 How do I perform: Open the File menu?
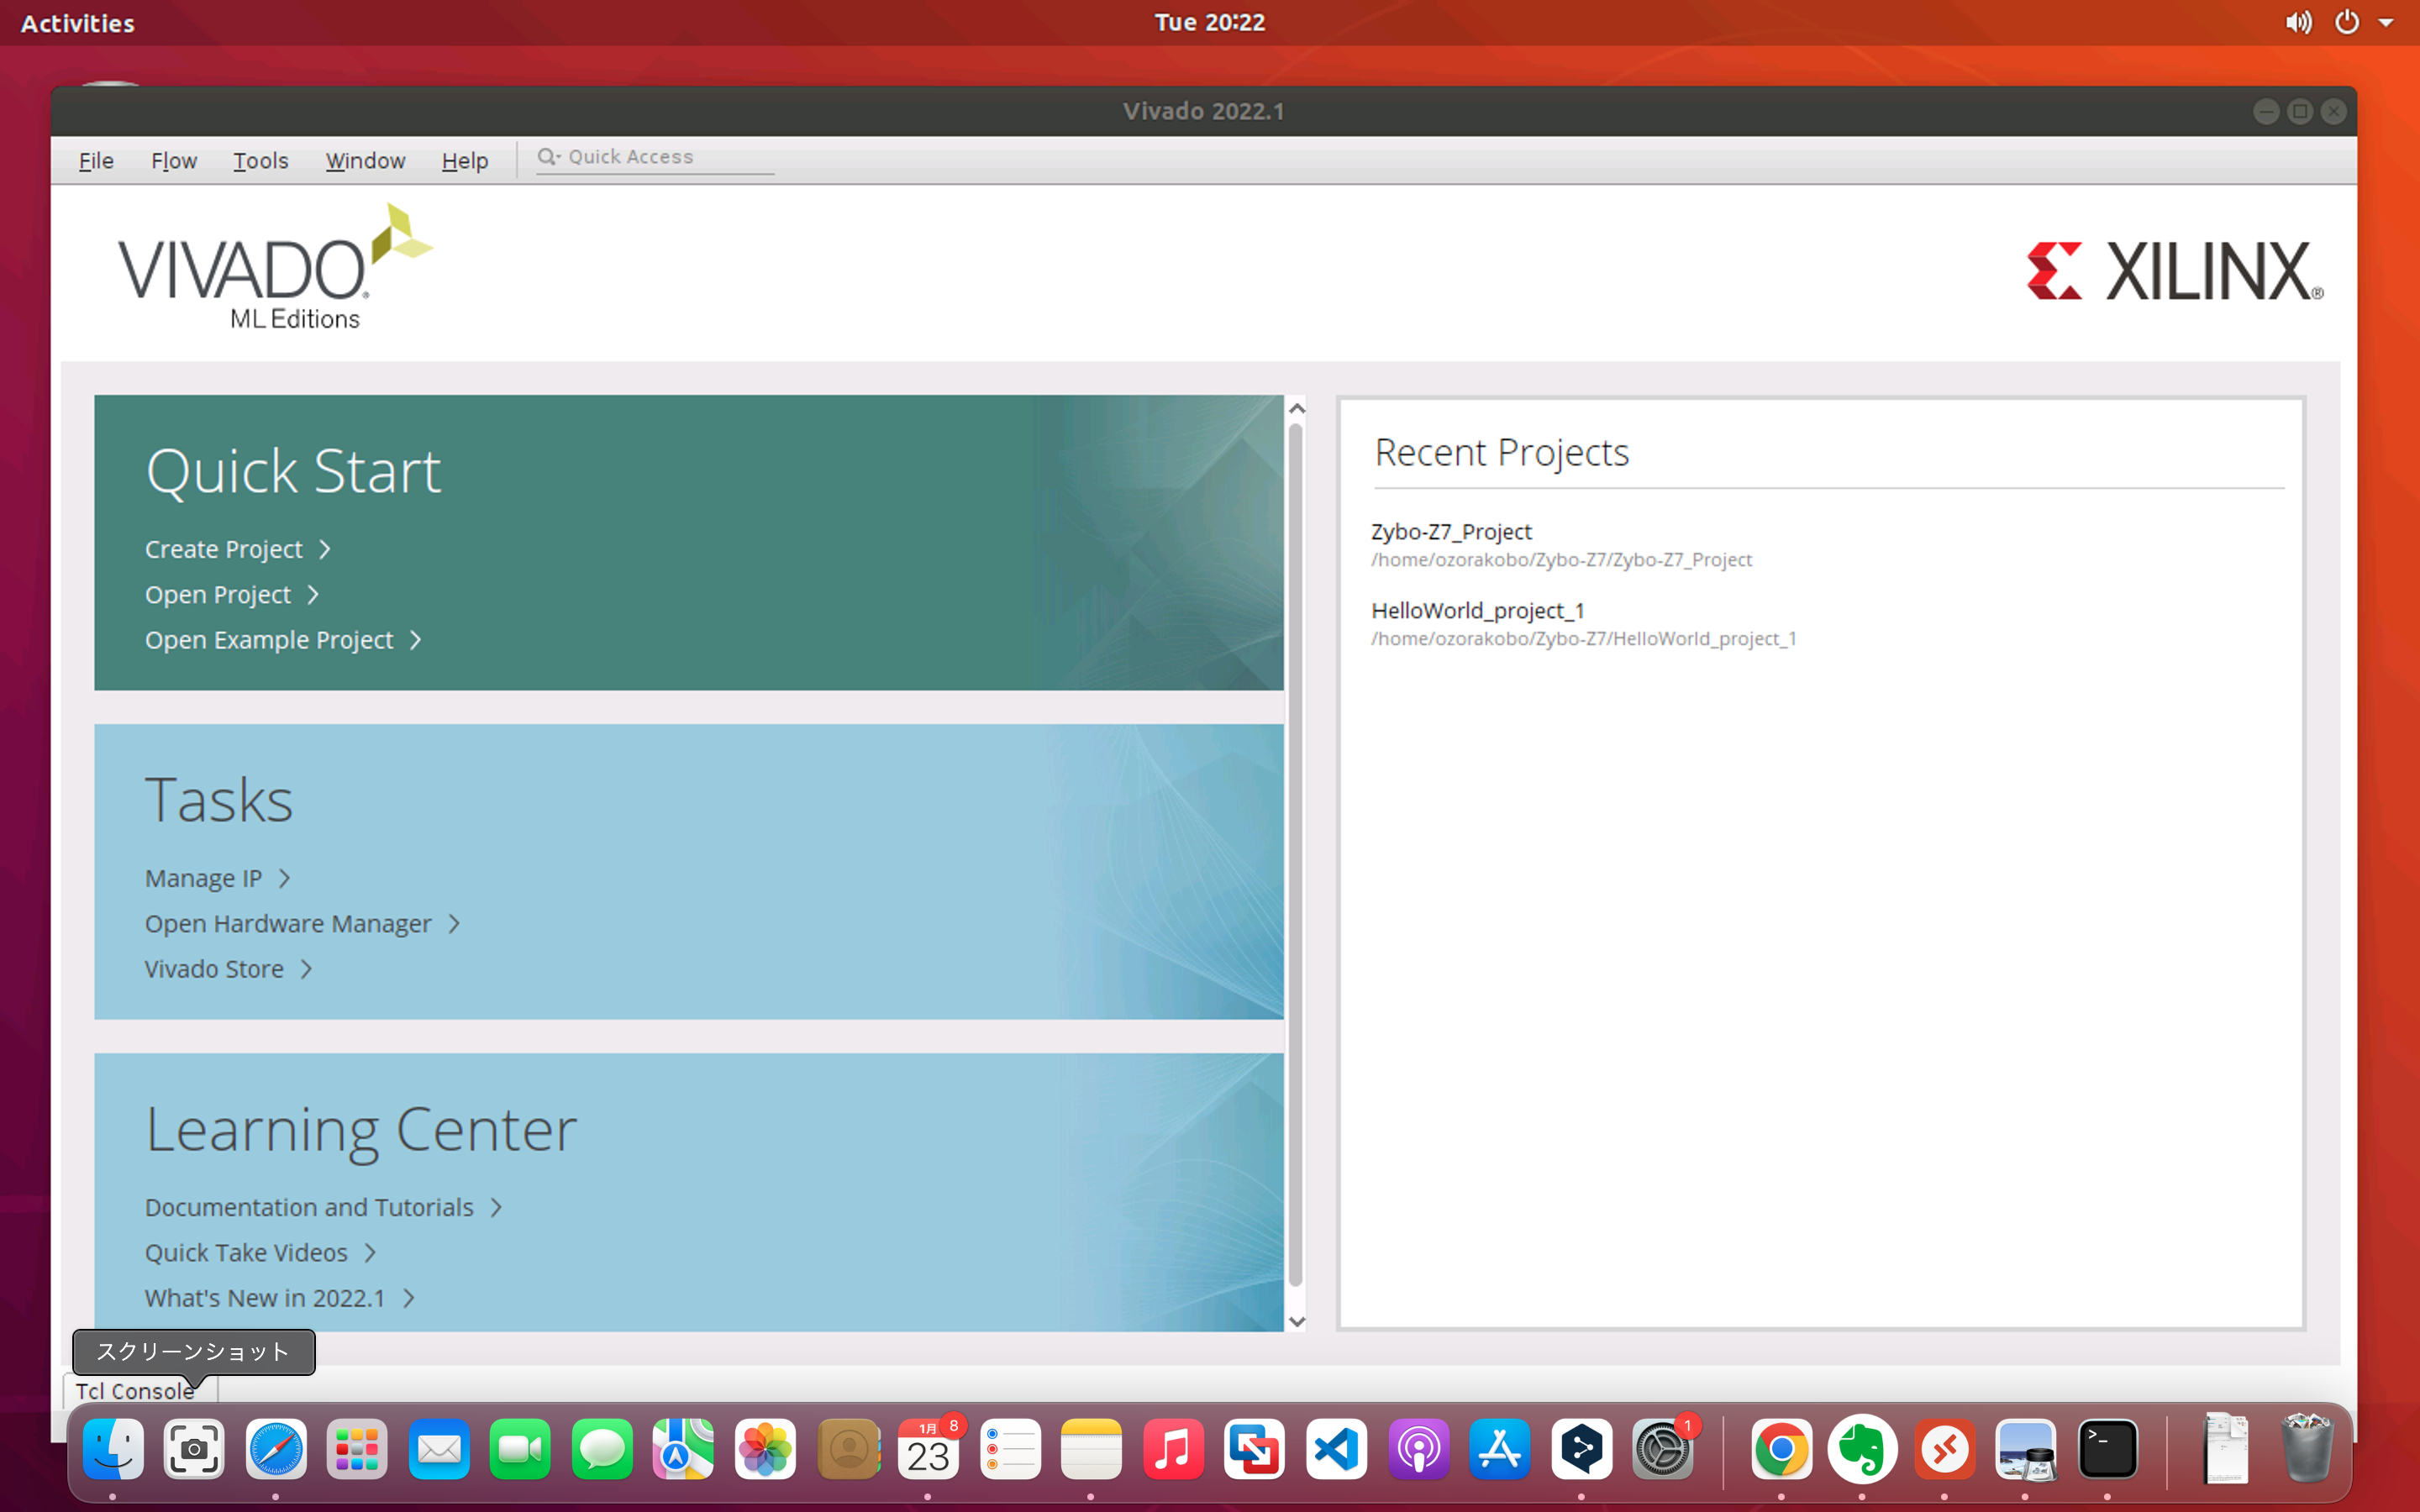(96, 161)
